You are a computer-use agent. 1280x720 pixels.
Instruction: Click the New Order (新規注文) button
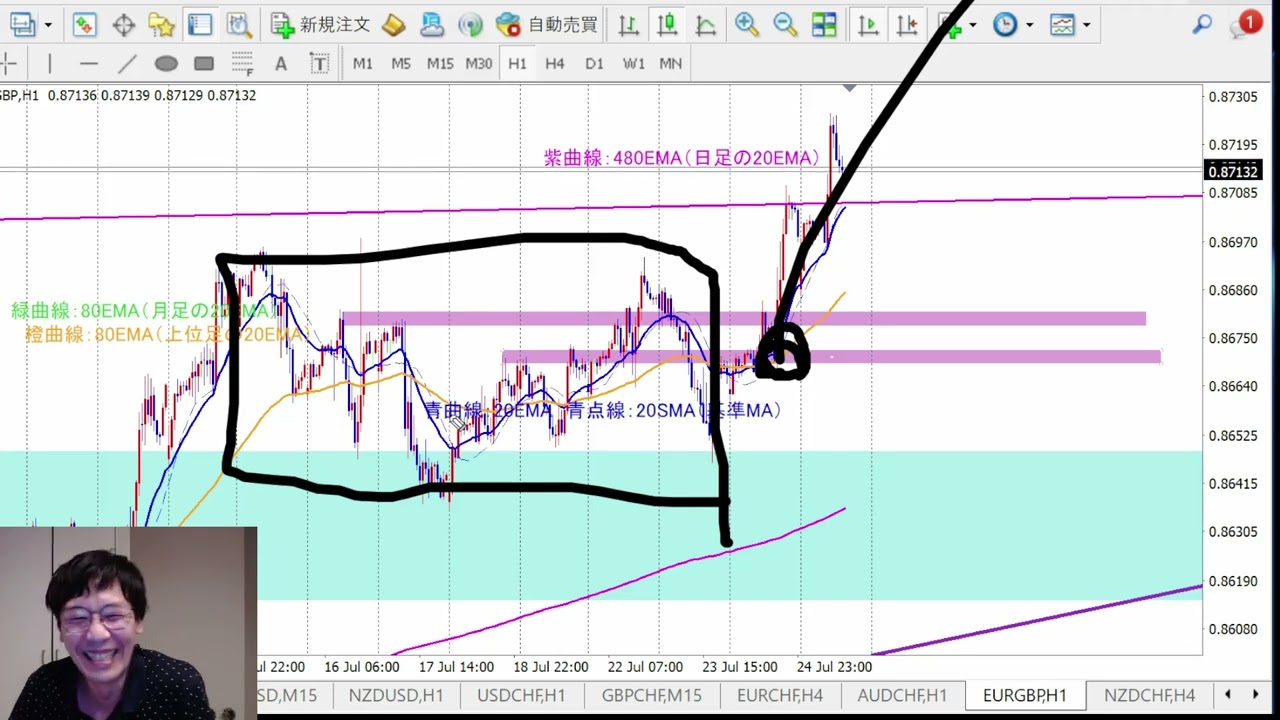321,25
